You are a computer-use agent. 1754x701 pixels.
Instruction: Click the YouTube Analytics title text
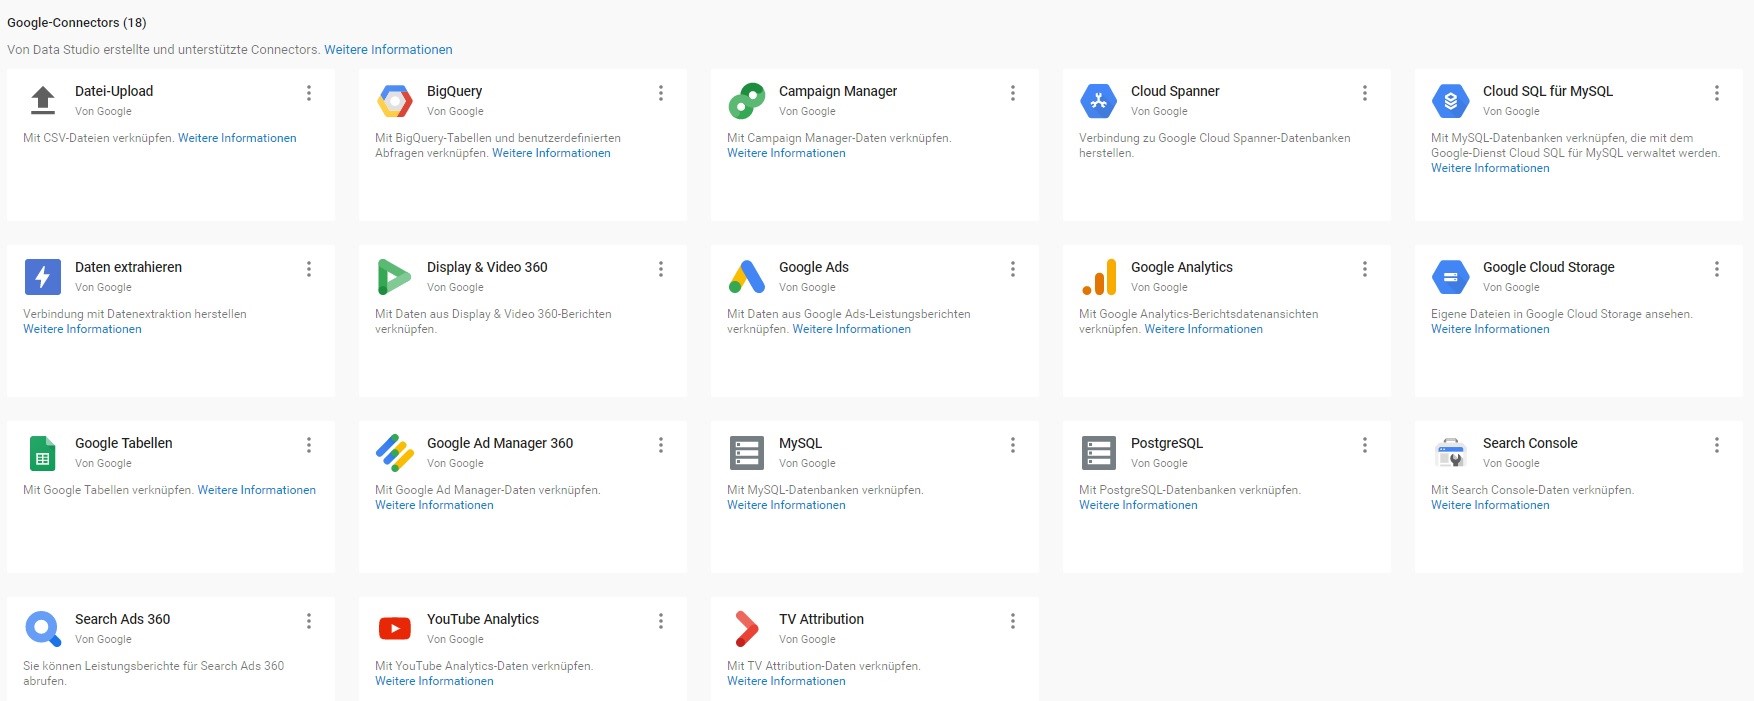(483, 619)
